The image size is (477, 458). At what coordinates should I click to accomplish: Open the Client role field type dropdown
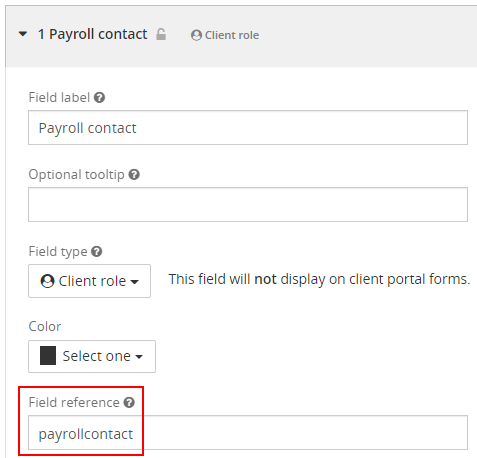[89, 281]
